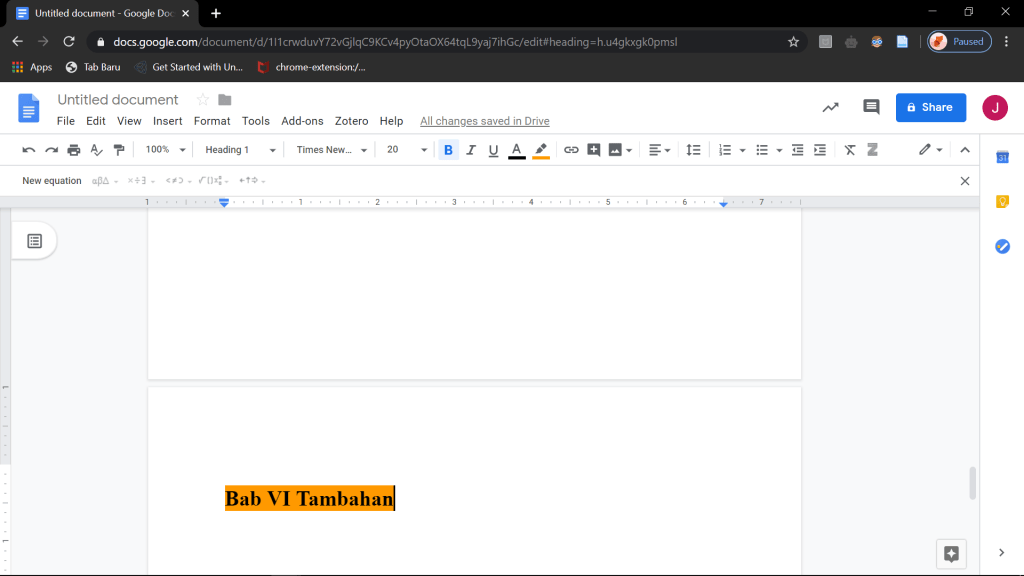Image resolution: width=1024 pixels, height=576 pixels.
Task: Show the document outline
Action: pos(34,241)
